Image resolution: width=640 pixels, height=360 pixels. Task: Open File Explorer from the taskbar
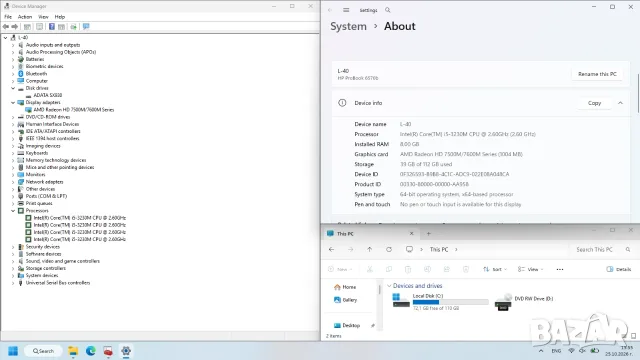coord(73,351)
